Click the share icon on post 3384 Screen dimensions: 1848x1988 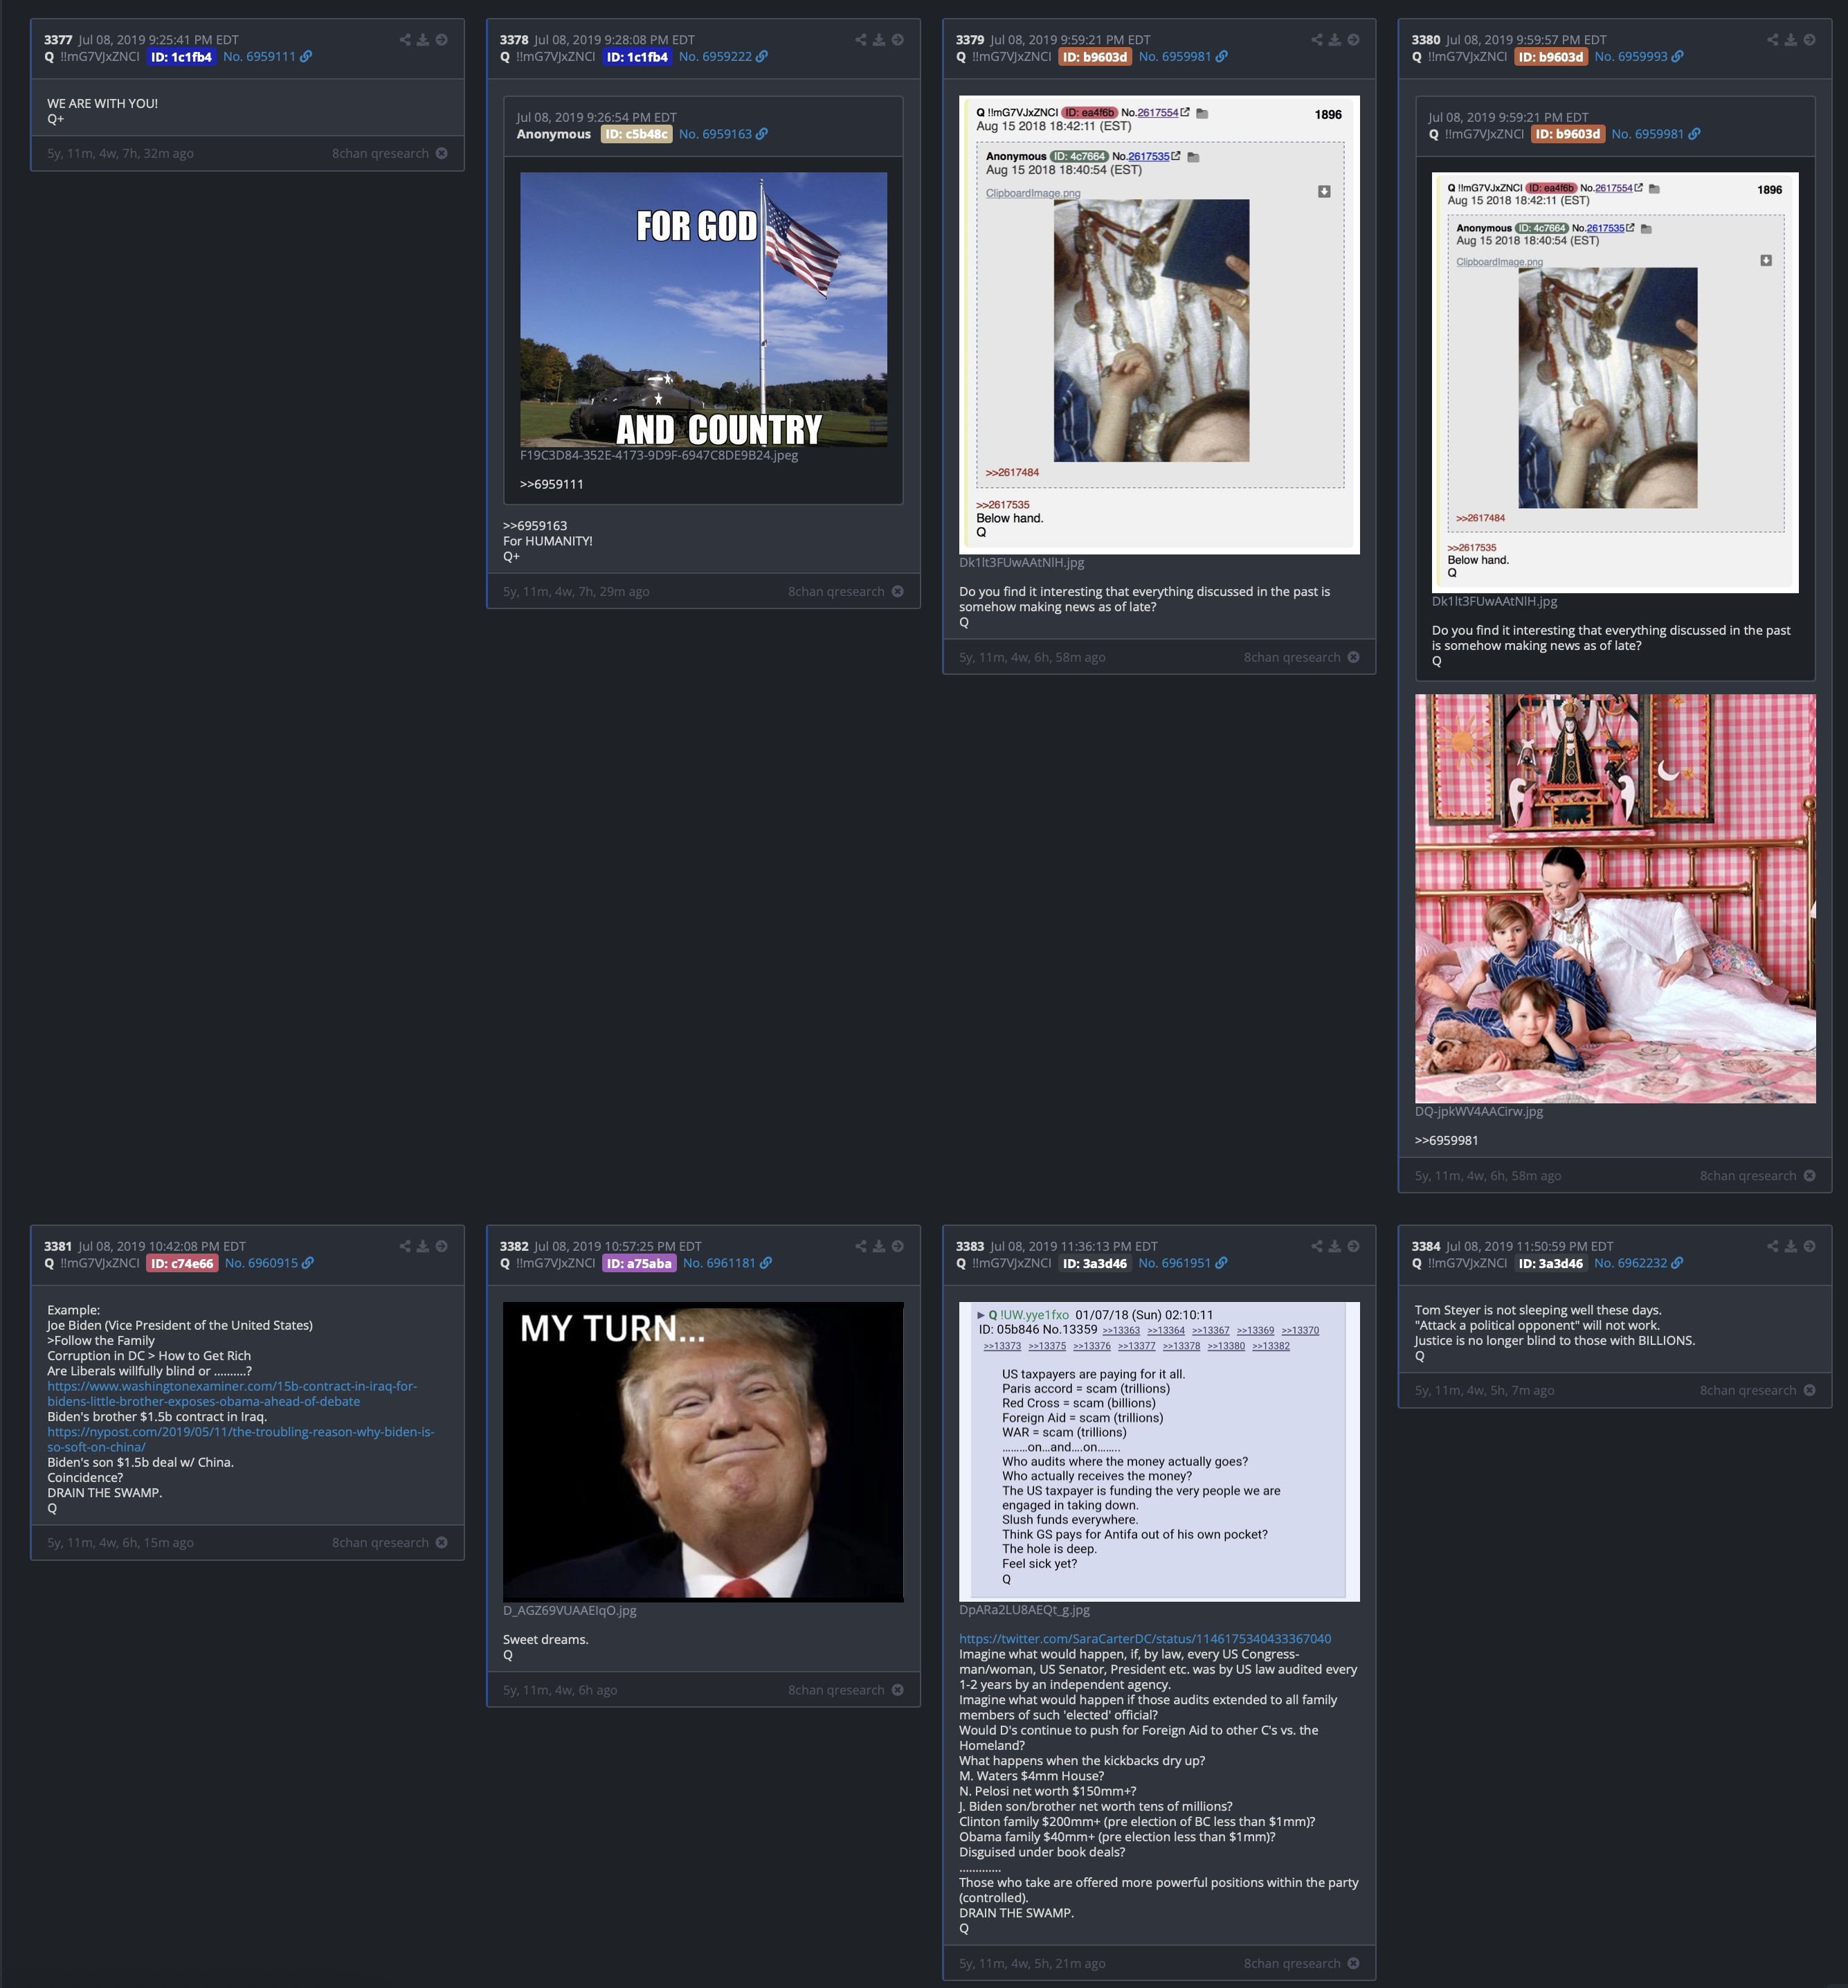pyautogui.click(x=1773, y=1246)
